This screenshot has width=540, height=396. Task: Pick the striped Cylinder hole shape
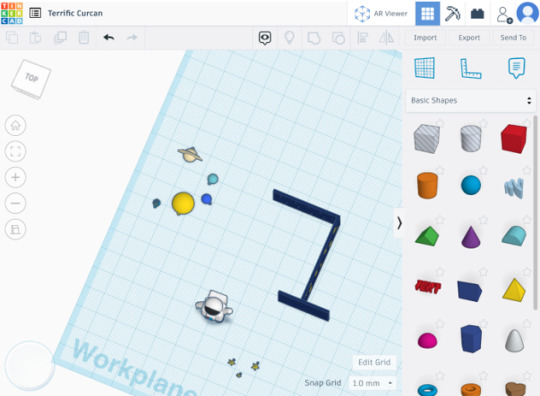[470, 138]
